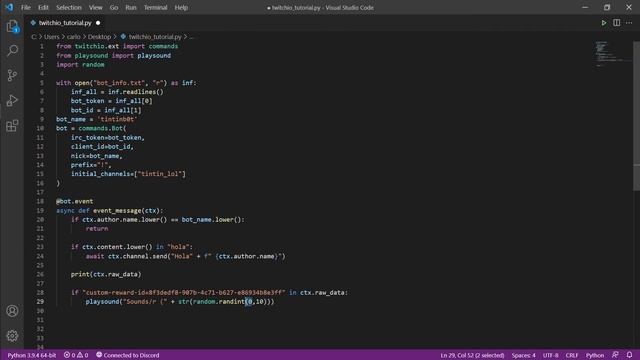This screenshot has height=360, width=640.
Task: Click inf.readlines() on line 6
Action: click(136, 92)
